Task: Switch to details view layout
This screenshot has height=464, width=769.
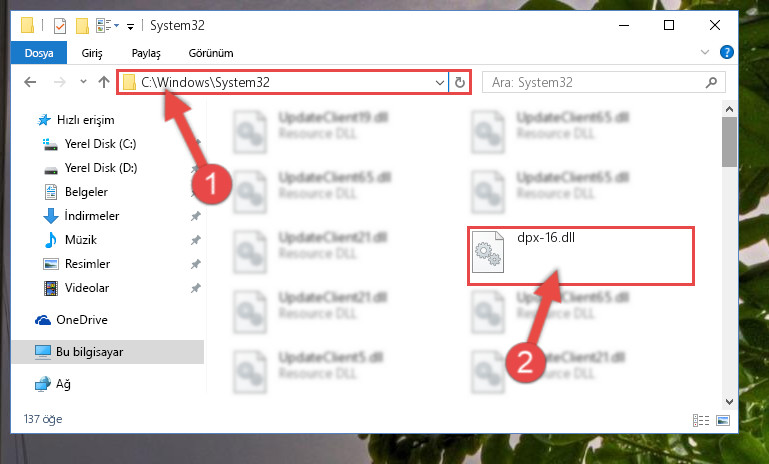Action: pos(700,420)
